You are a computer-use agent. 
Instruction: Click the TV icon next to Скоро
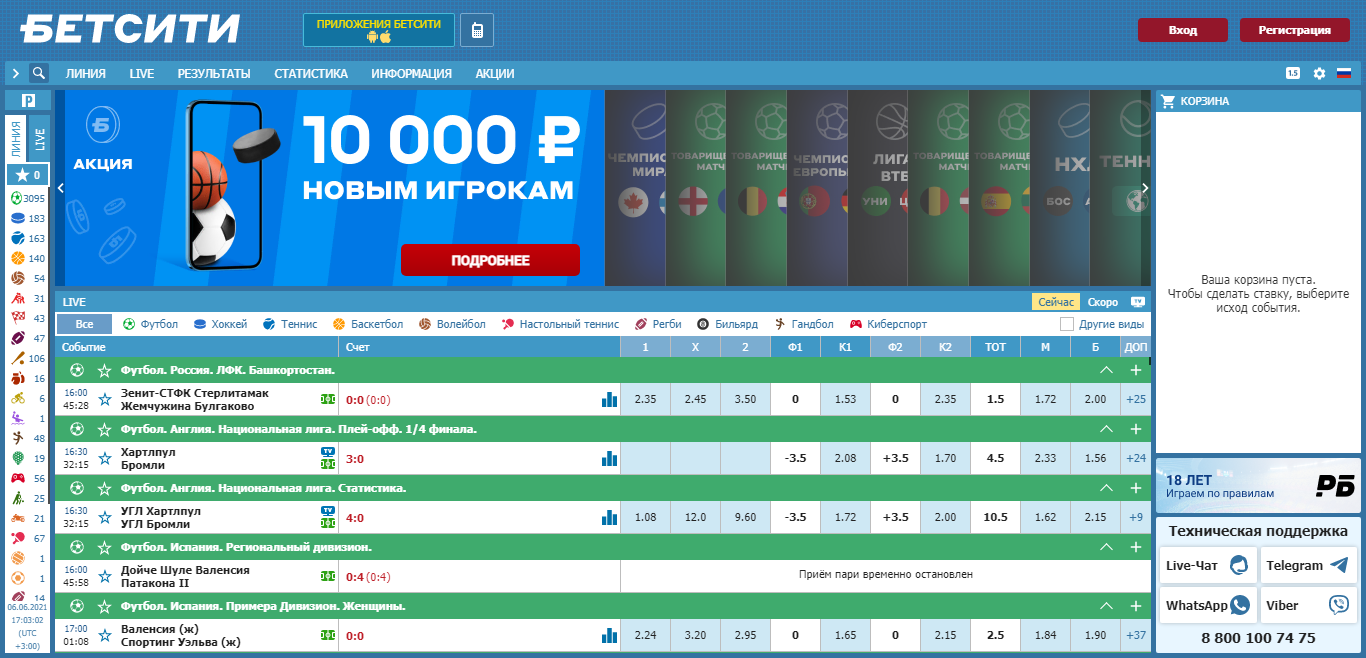1137,302
